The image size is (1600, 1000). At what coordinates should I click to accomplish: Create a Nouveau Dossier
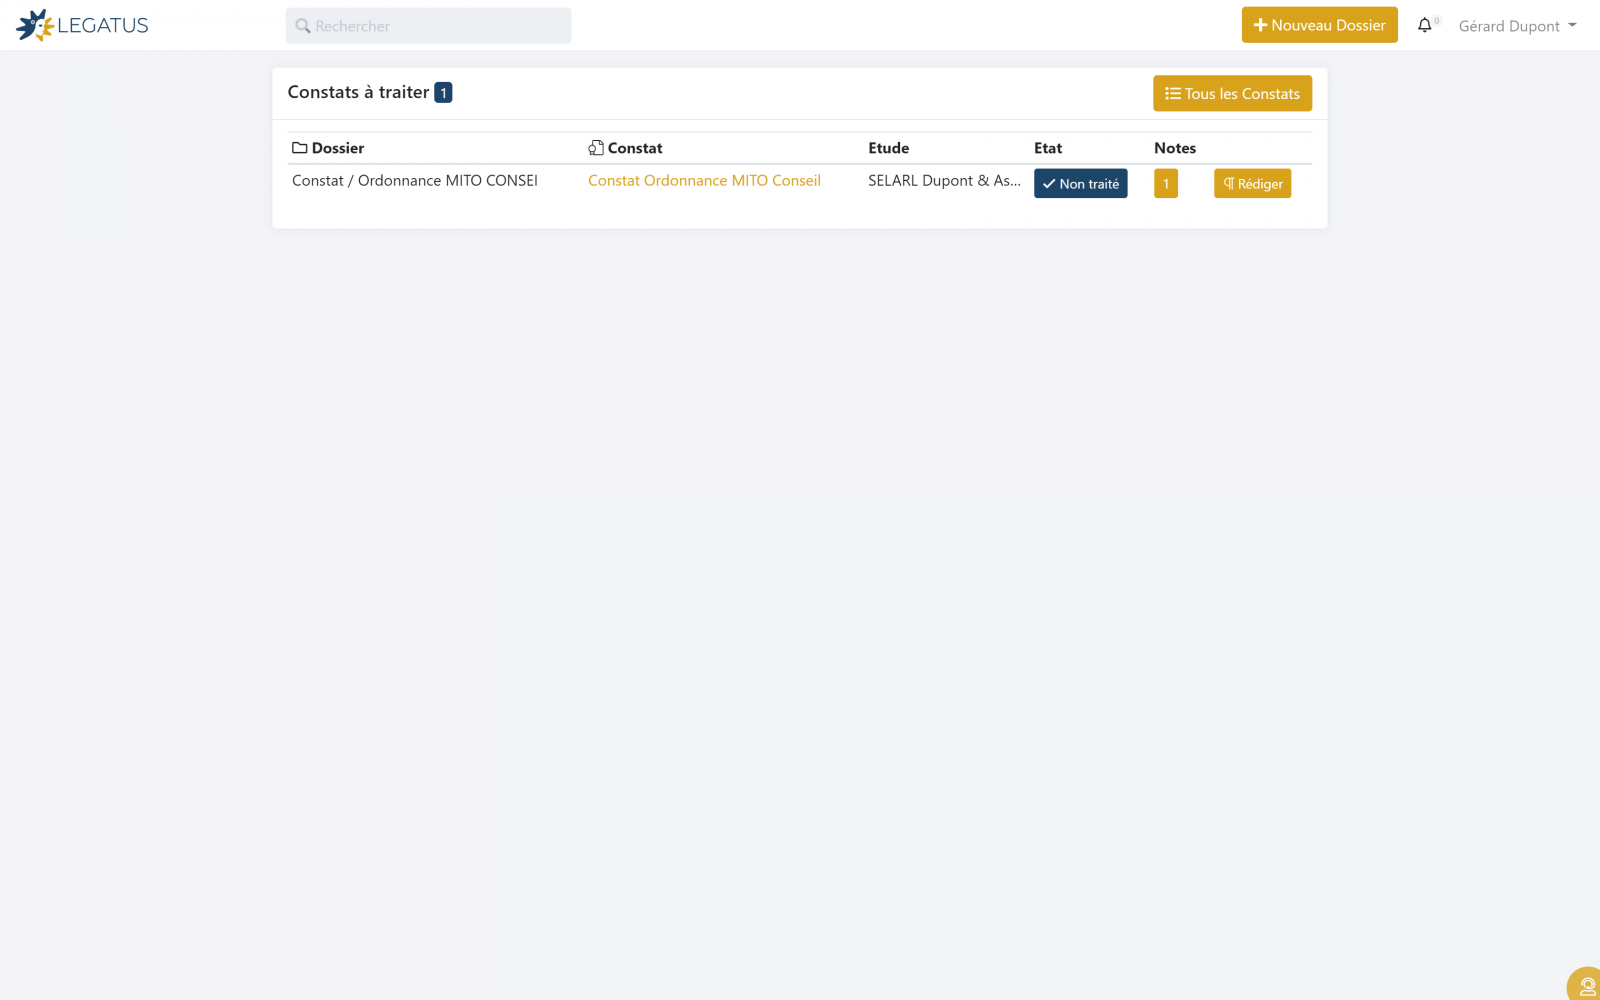click(1319, 25)
